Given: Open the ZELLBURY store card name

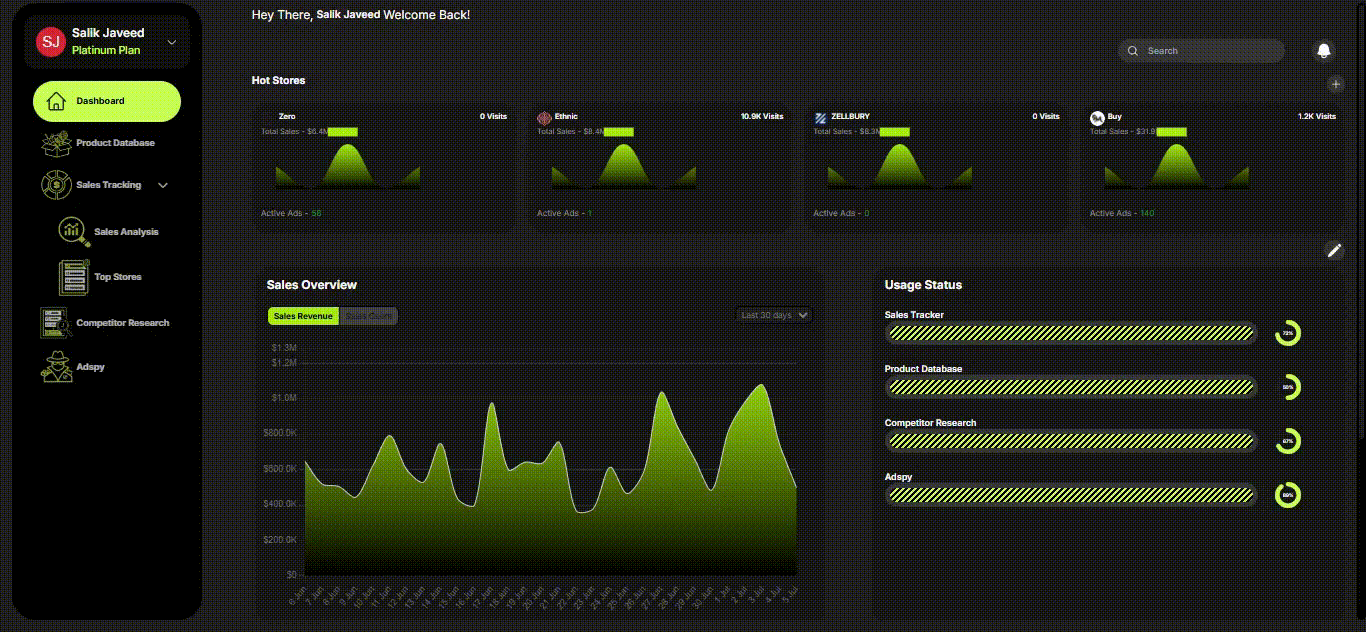Looking at the screenshot, I should click(850, 117).
